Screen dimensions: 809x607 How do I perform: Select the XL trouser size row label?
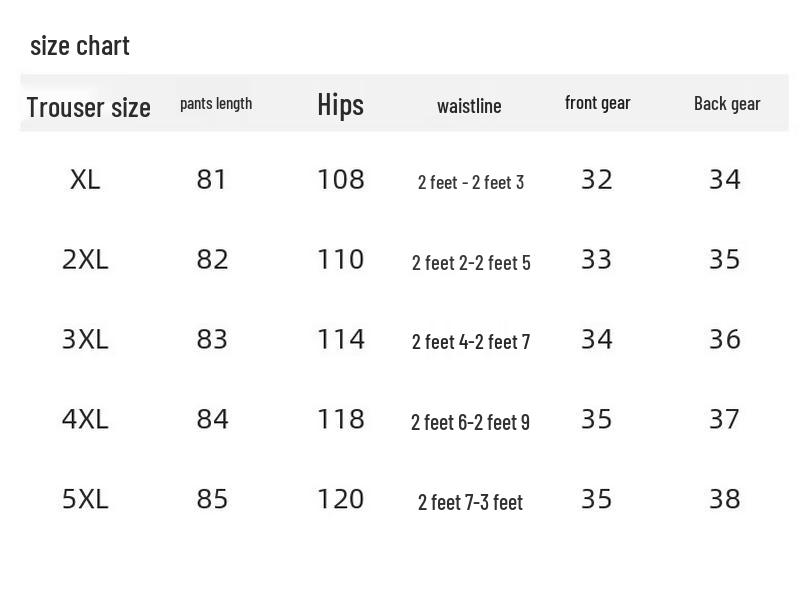coord(85,180)
